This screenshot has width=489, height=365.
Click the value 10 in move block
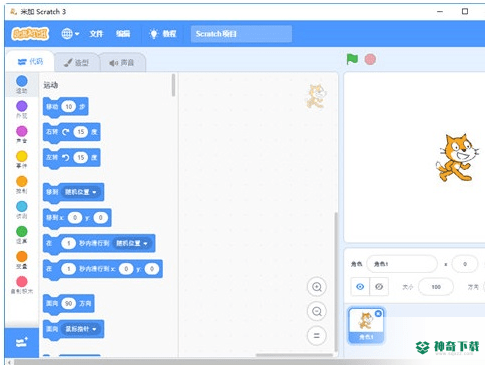coord(69,107)
